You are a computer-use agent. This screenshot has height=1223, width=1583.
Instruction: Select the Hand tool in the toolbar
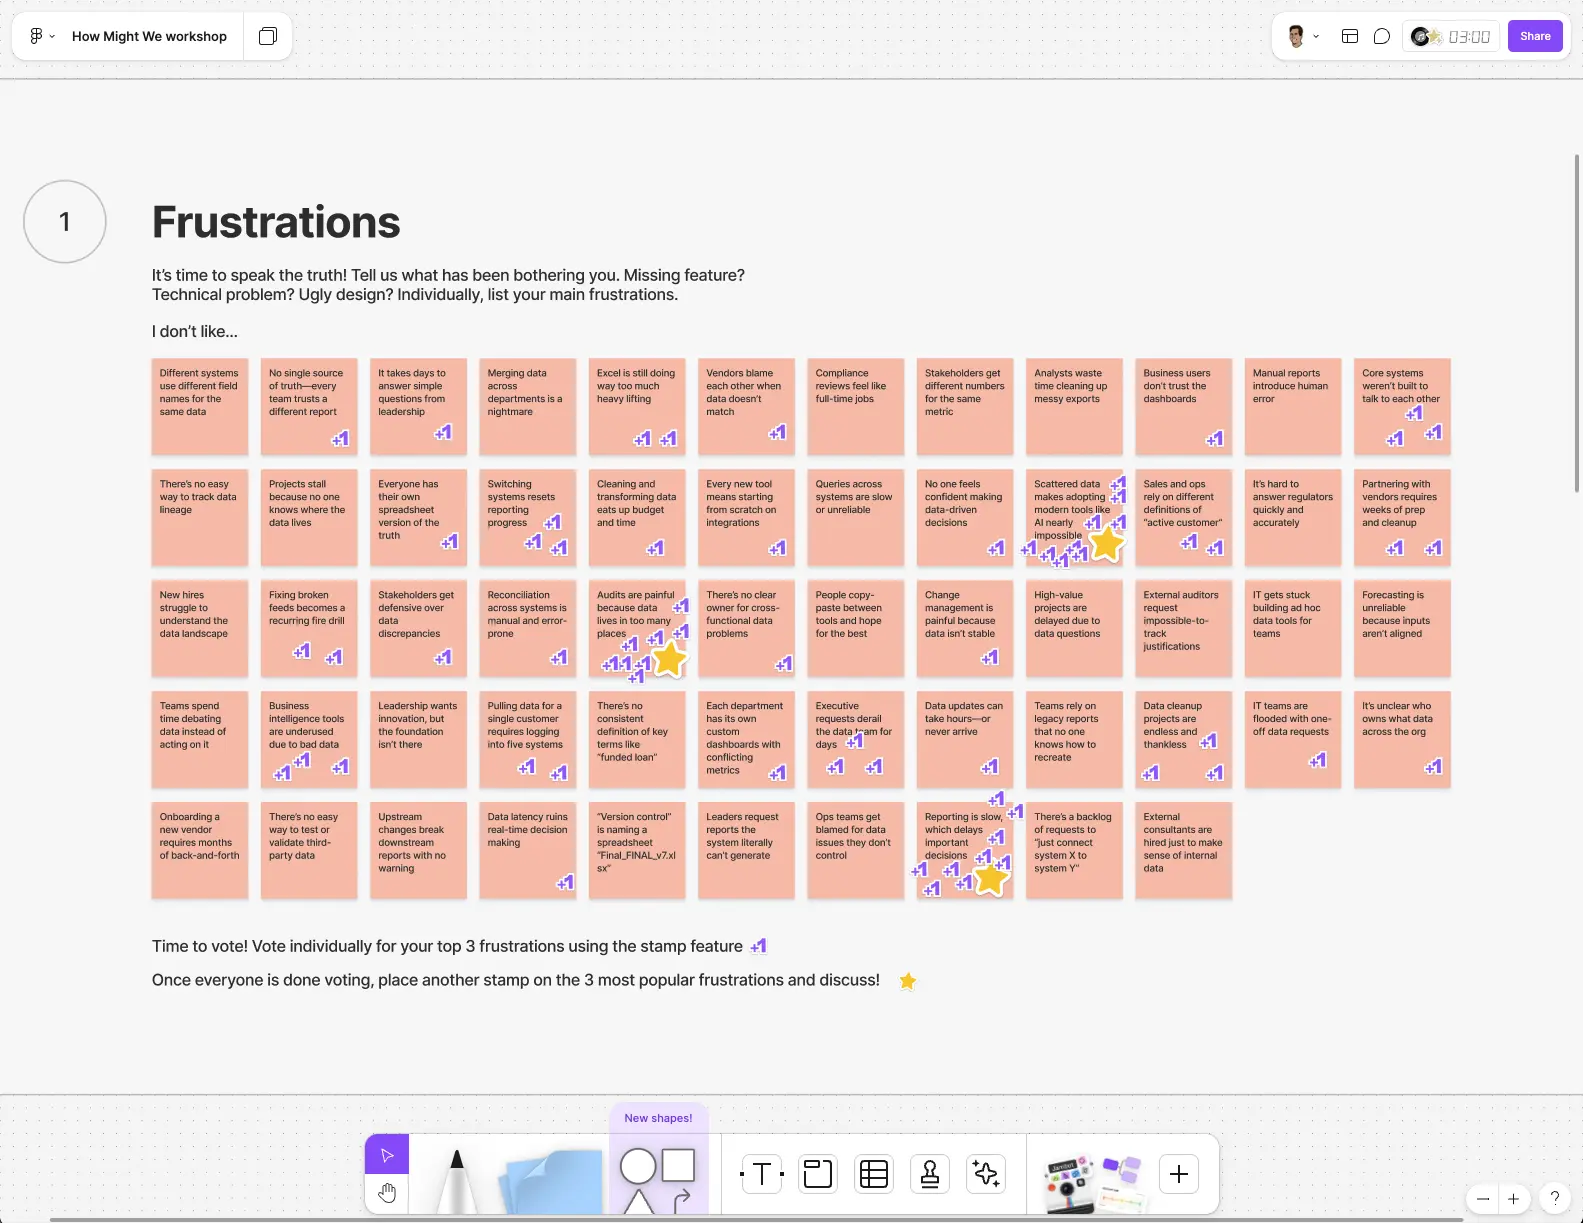click(x=387, y=1193)
